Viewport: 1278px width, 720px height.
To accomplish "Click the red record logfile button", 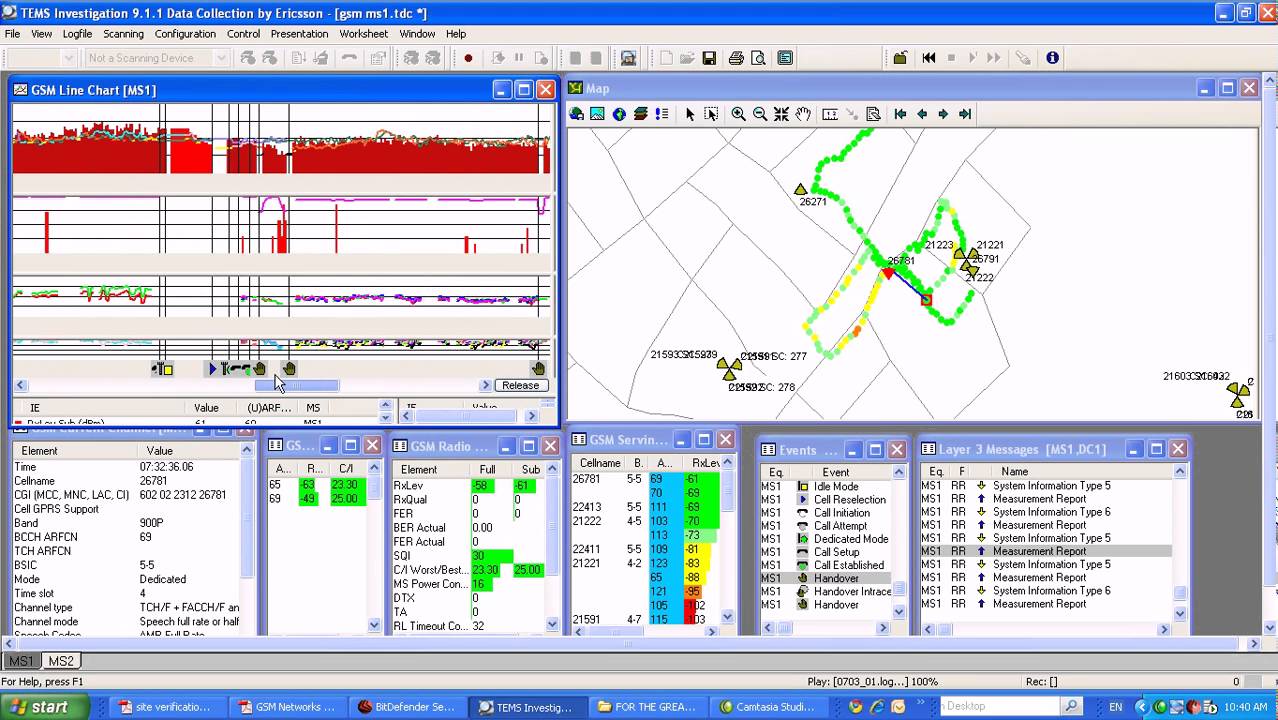I will pos(468,58).
